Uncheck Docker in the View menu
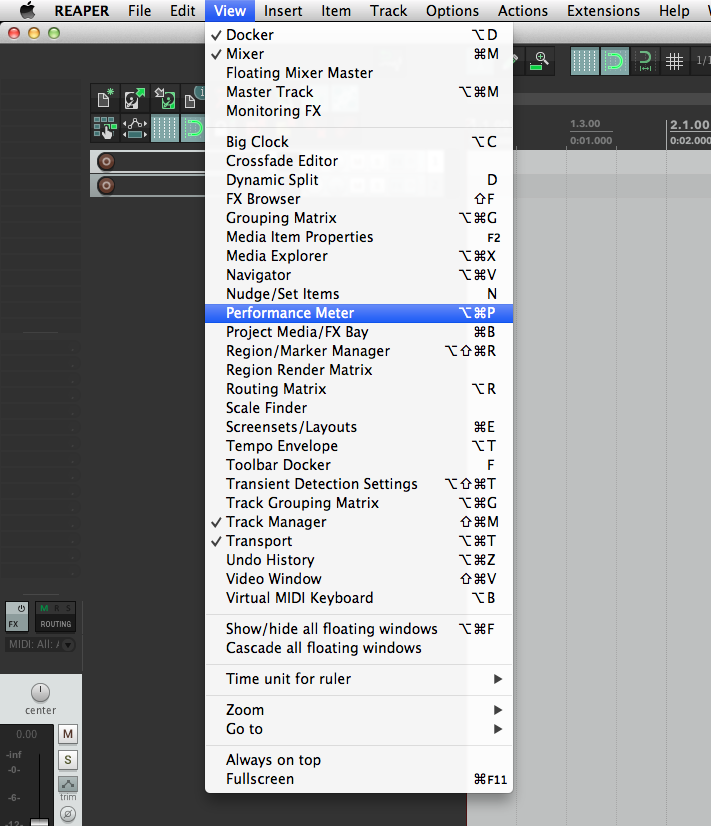 [359, 35]
